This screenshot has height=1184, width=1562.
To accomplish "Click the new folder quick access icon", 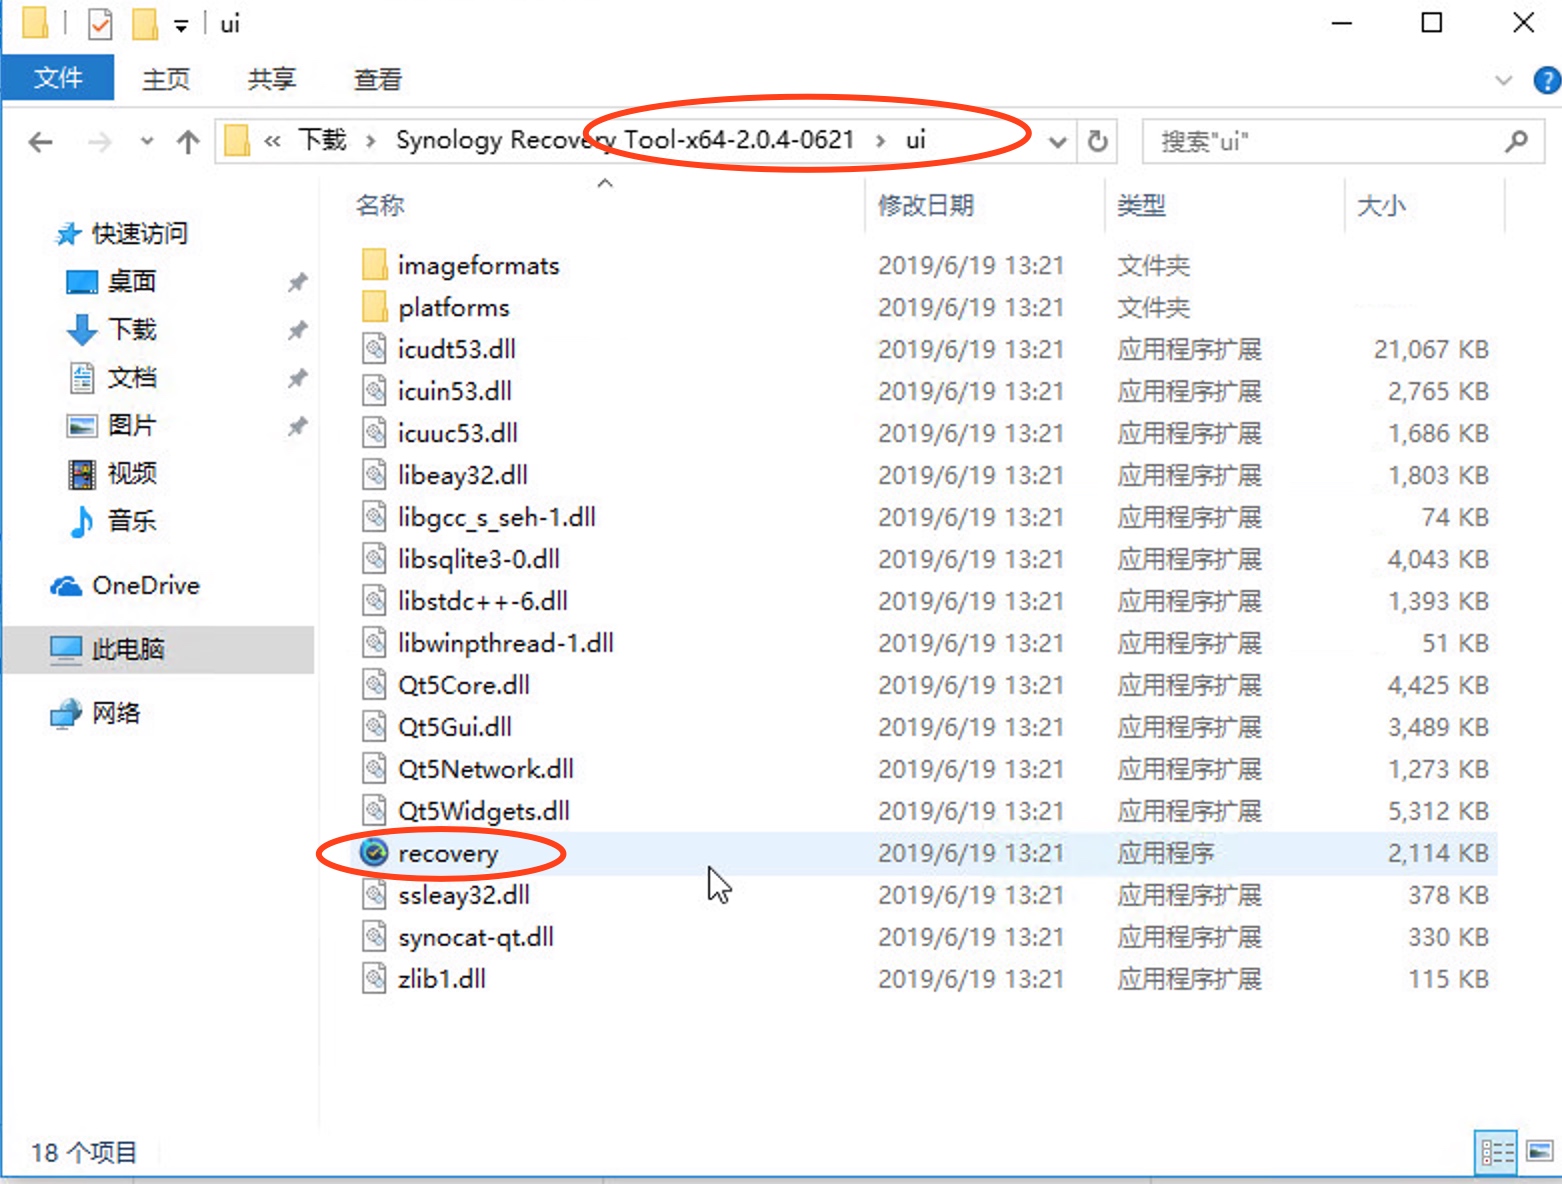I will 145,23.
